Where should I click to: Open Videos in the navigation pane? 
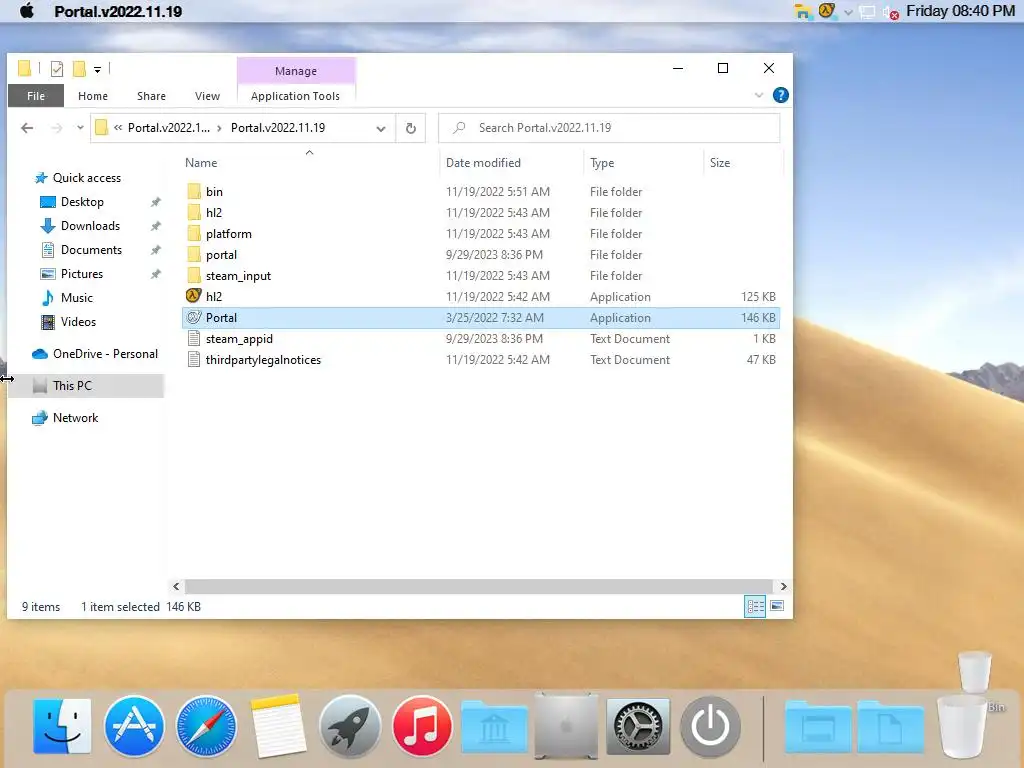pos(78,322)
